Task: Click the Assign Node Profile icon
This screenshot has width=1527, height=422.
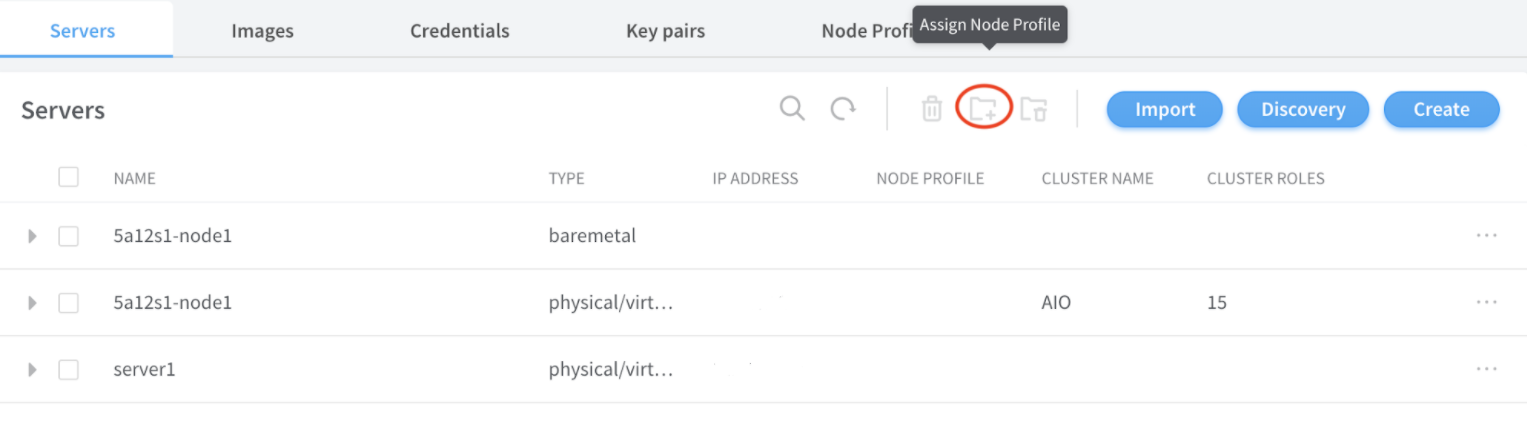Action: point(984,108)
